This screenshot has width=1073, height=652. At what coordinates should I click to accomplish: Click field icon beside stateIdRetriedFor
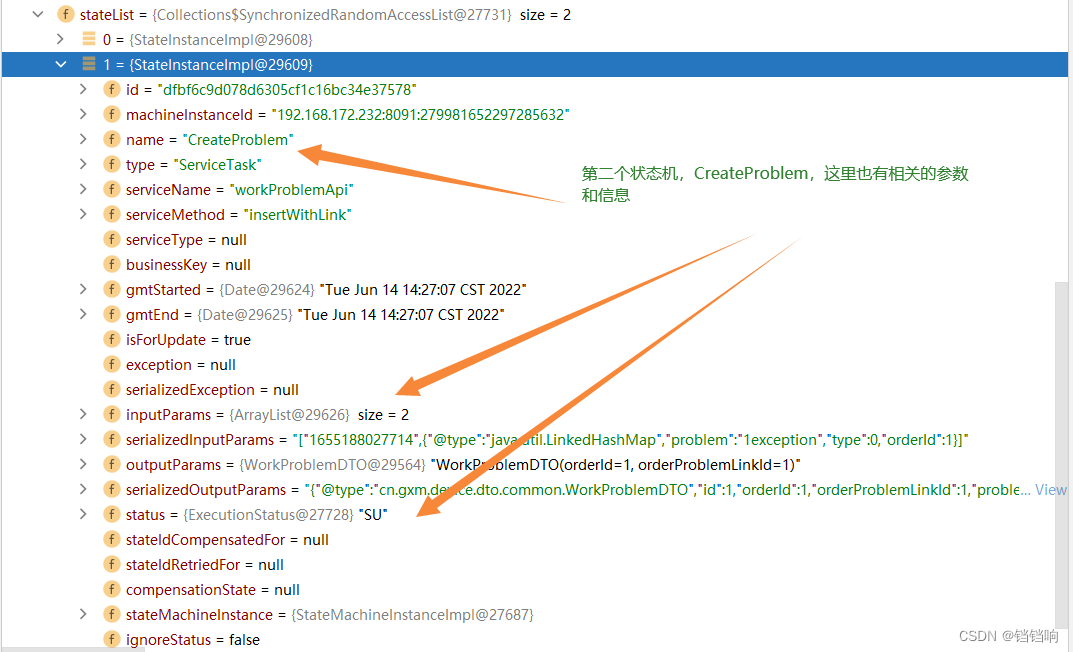[x=112, y=564]
